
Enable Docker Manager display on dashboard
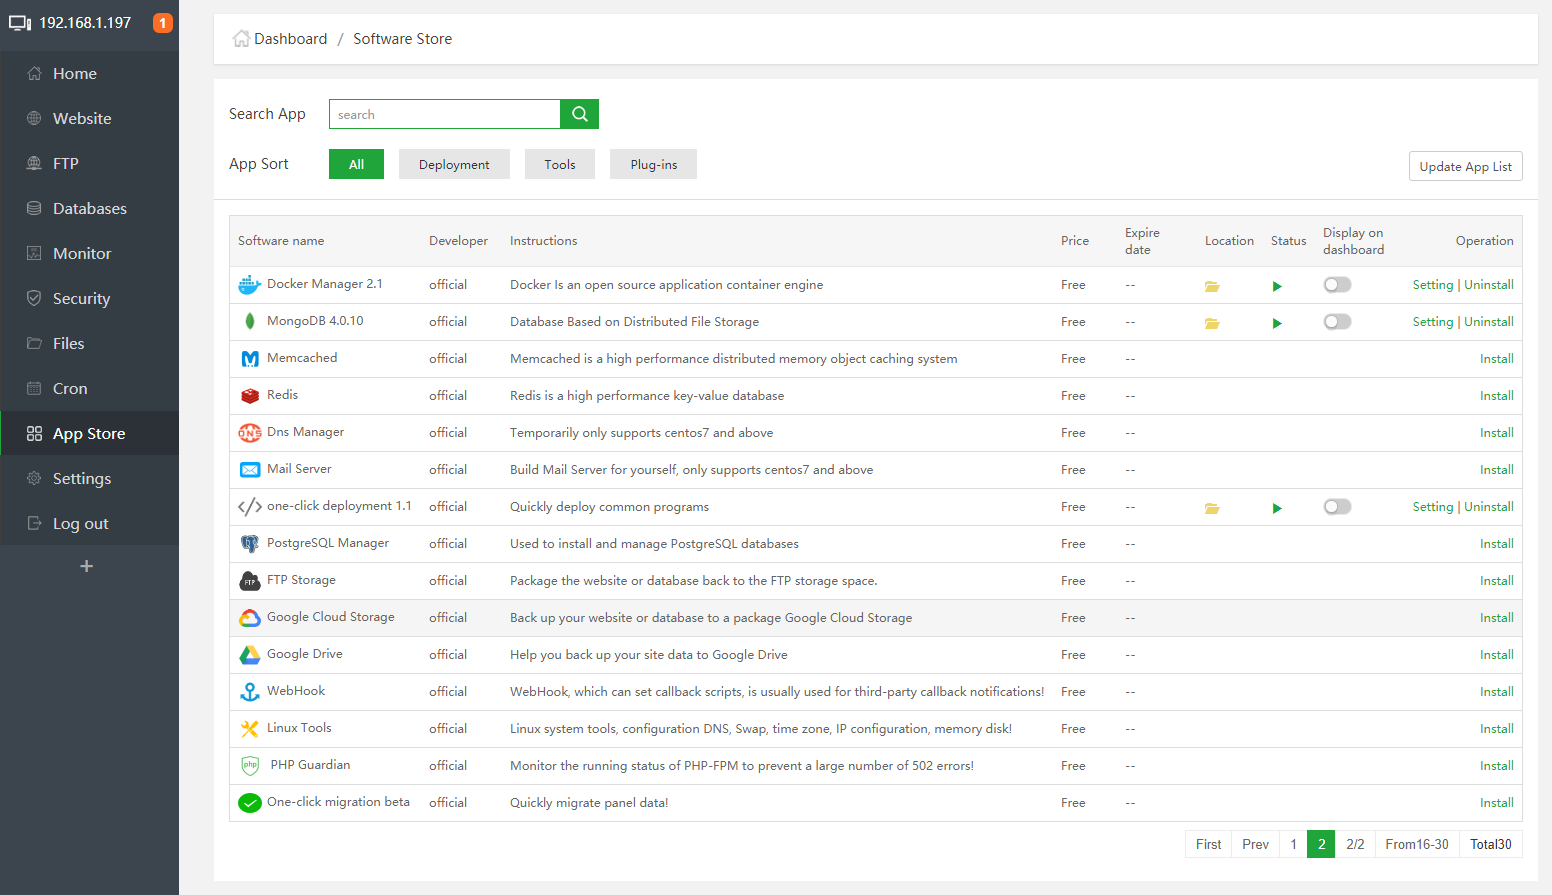pos(1336,285)
